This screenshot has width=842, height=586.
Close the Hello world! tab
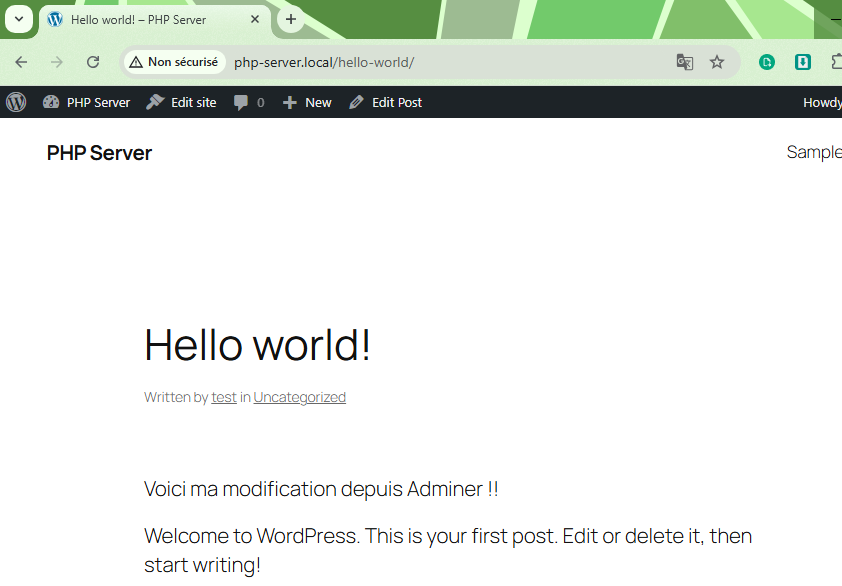click(x=255, y=19)
